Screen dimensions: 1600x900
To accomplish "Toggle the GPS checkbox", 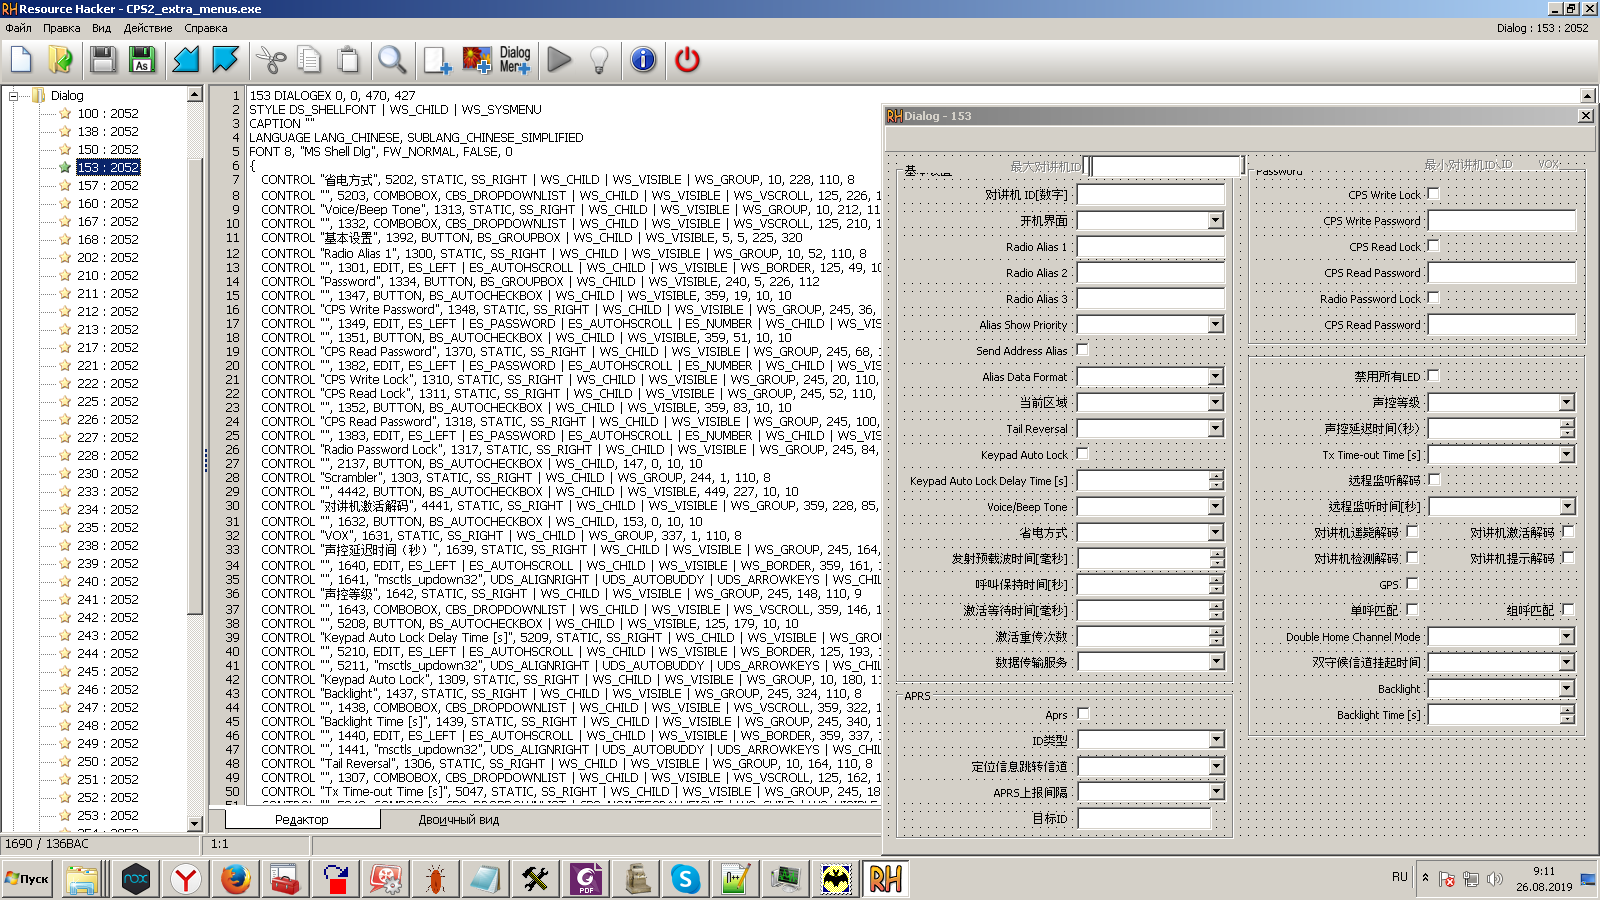I will click(1412, 584).
